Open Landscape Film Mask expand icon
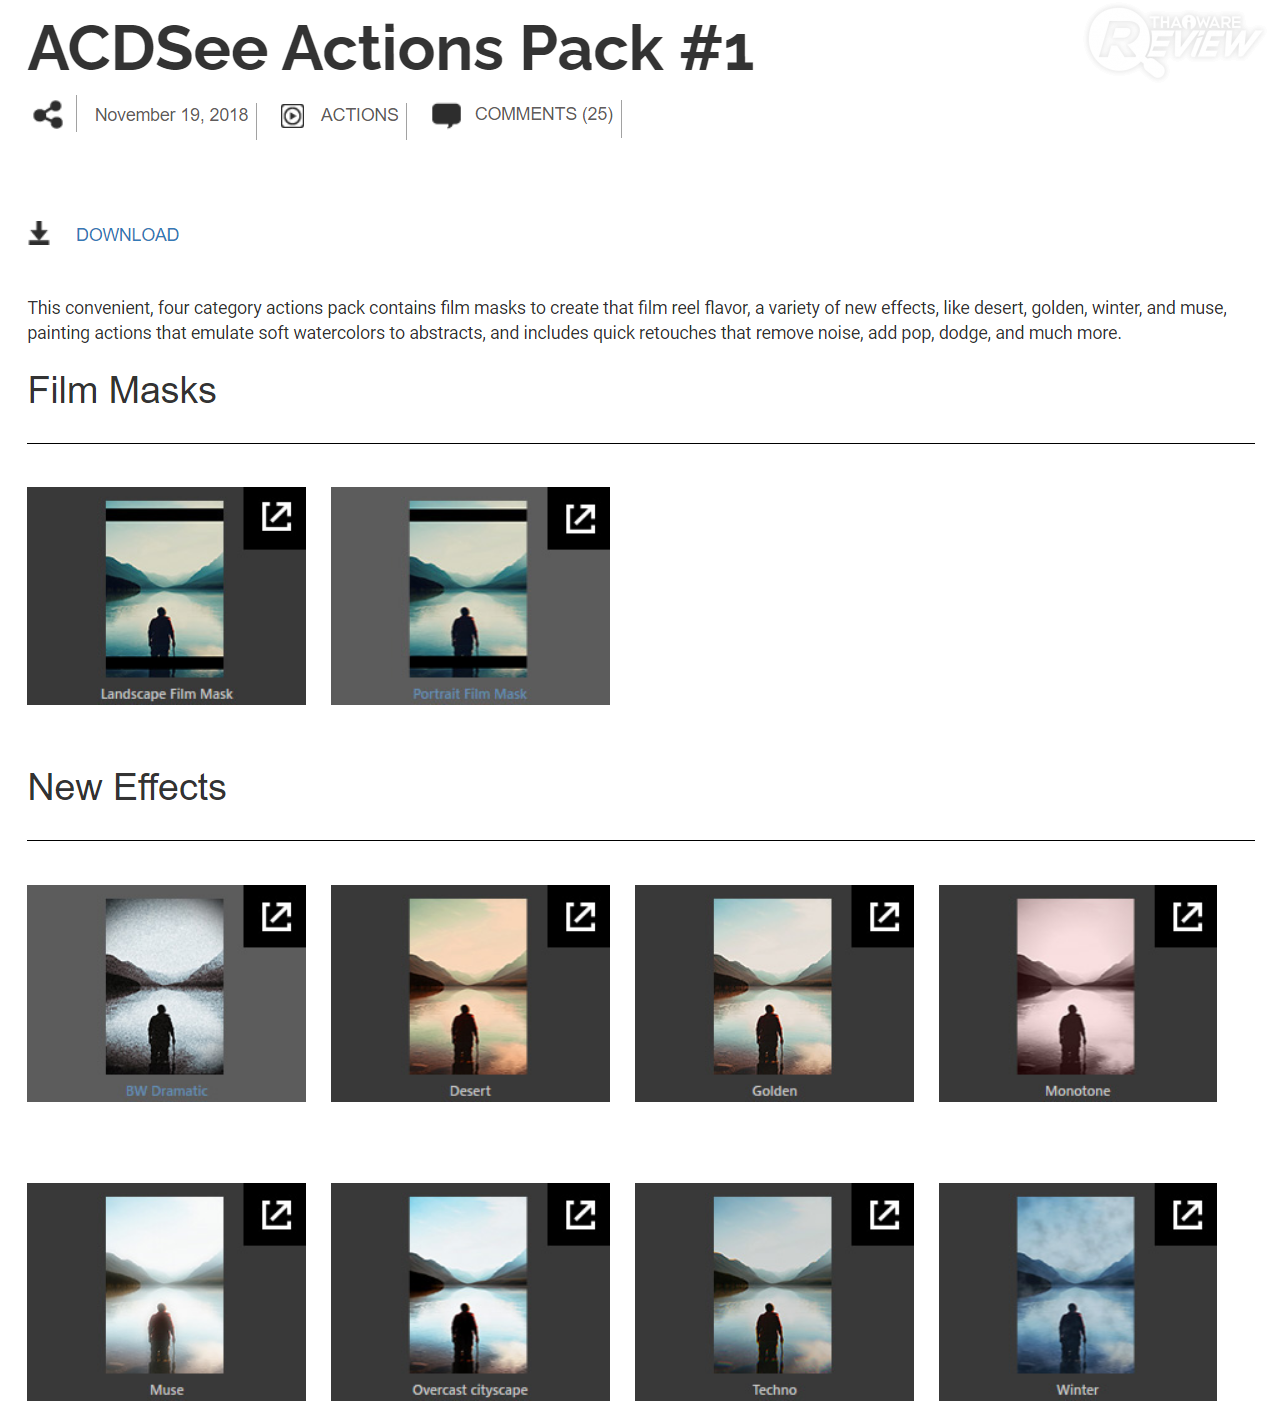Screen dimensions: 1272x1427 [275, 518]
